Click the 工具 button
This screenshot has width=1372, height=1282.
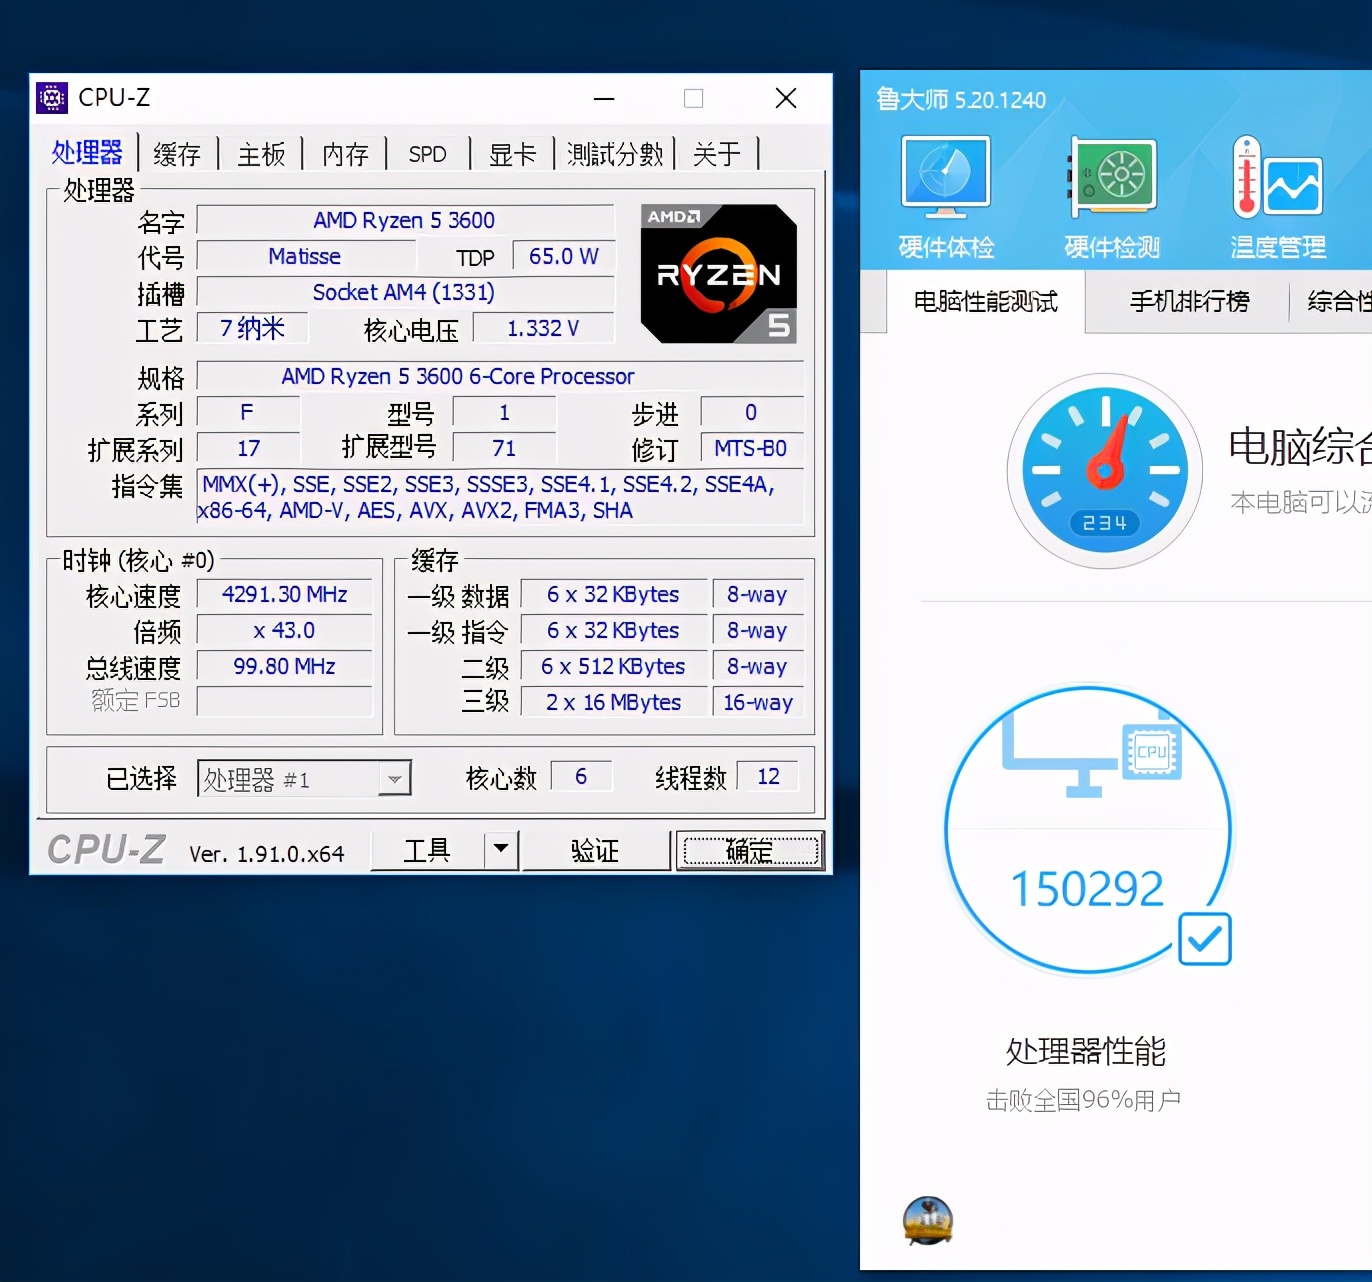point(427,850)
